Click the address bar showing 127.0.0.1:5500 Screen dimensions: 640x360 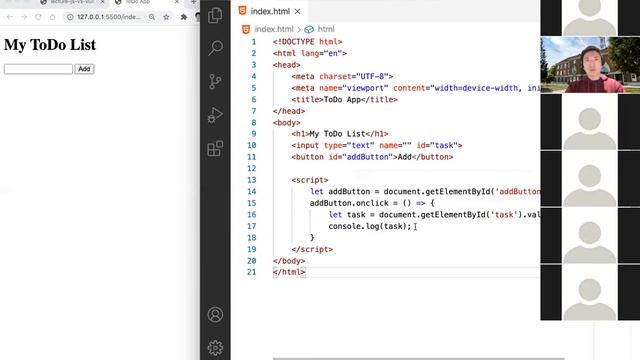pos(109,17)
